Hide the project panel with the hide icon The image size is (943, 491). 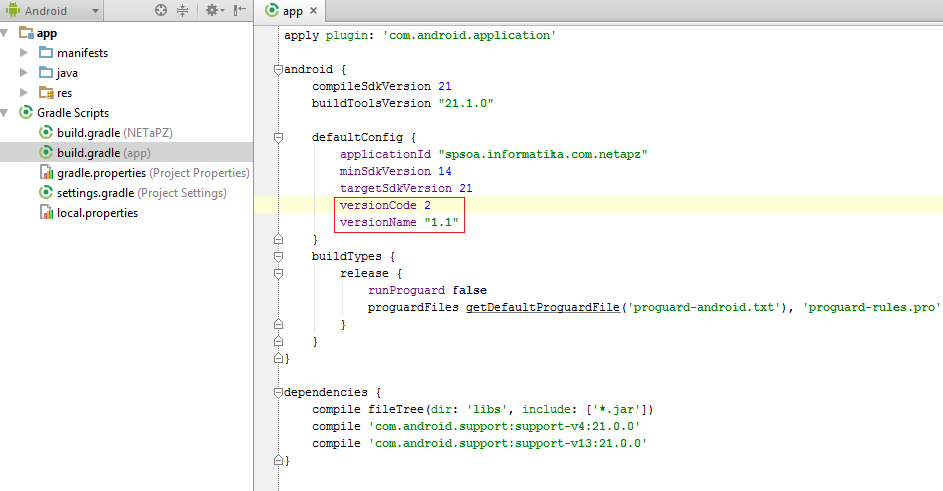click(x=240, y=11)
